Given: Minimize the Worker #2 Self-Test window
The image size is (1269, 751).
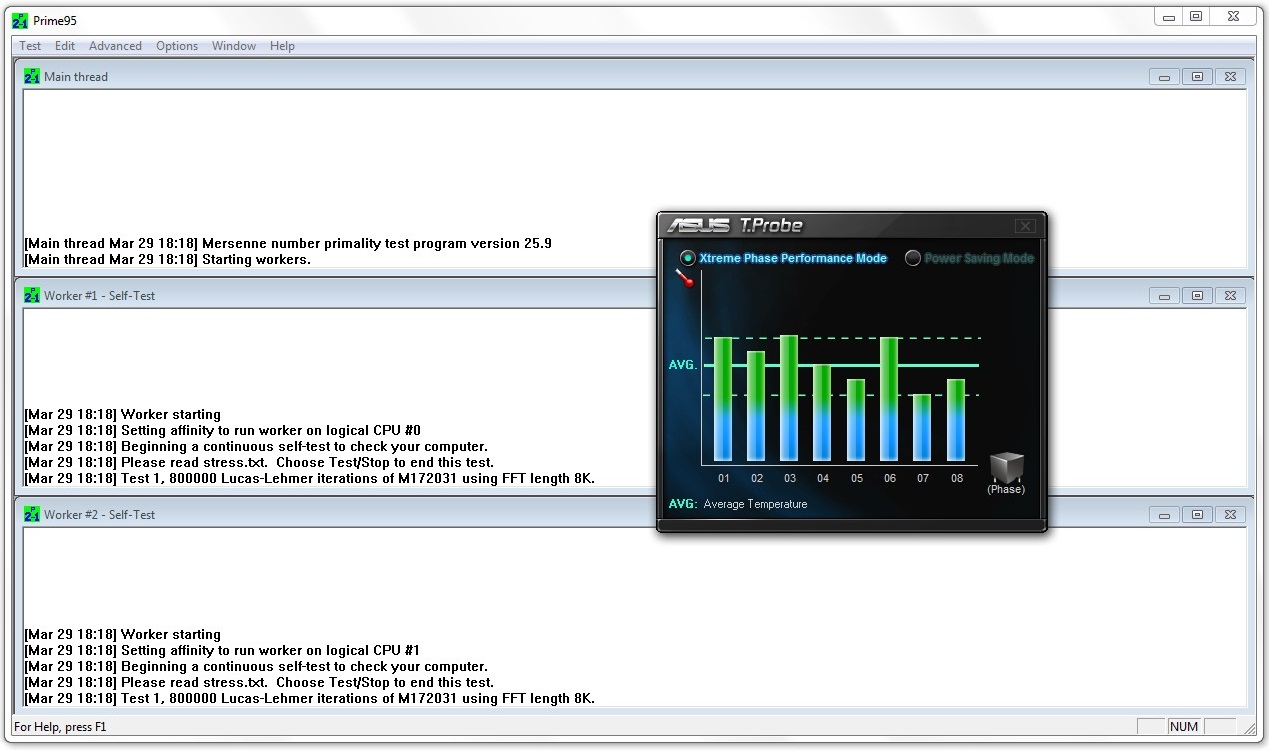Looking at the screenshot, I should pos(1164,515).
